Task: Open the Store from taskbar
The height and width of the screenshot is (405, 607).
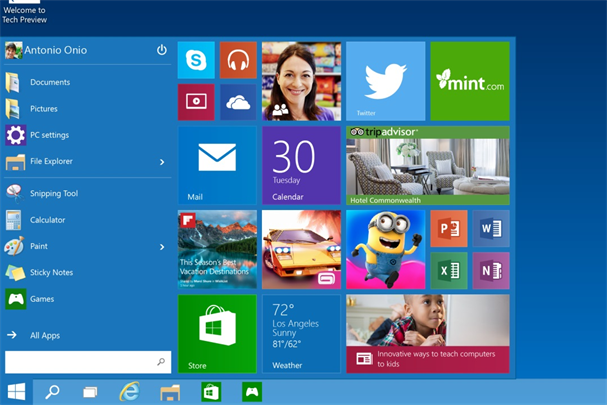Action: tap(211, 392)
